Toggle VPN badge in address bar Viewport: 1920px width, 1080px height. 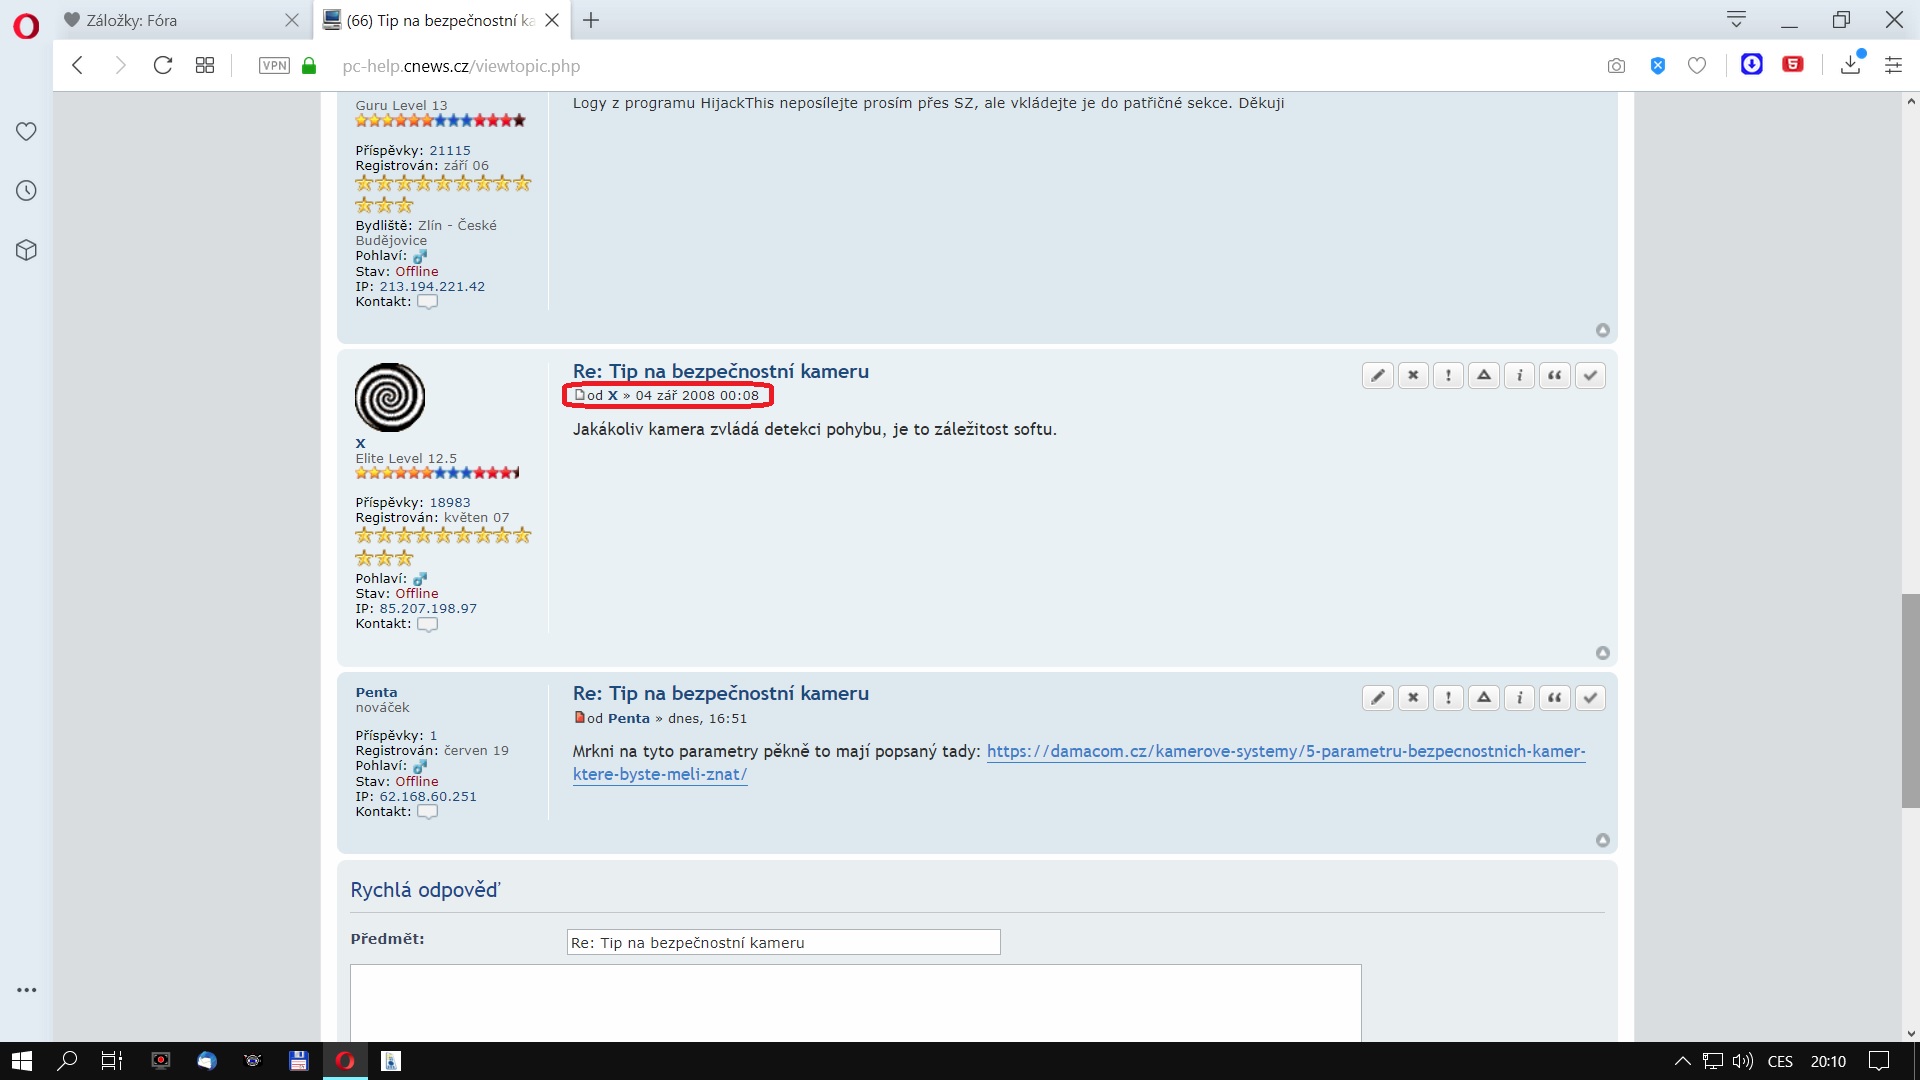pos(274,66)
